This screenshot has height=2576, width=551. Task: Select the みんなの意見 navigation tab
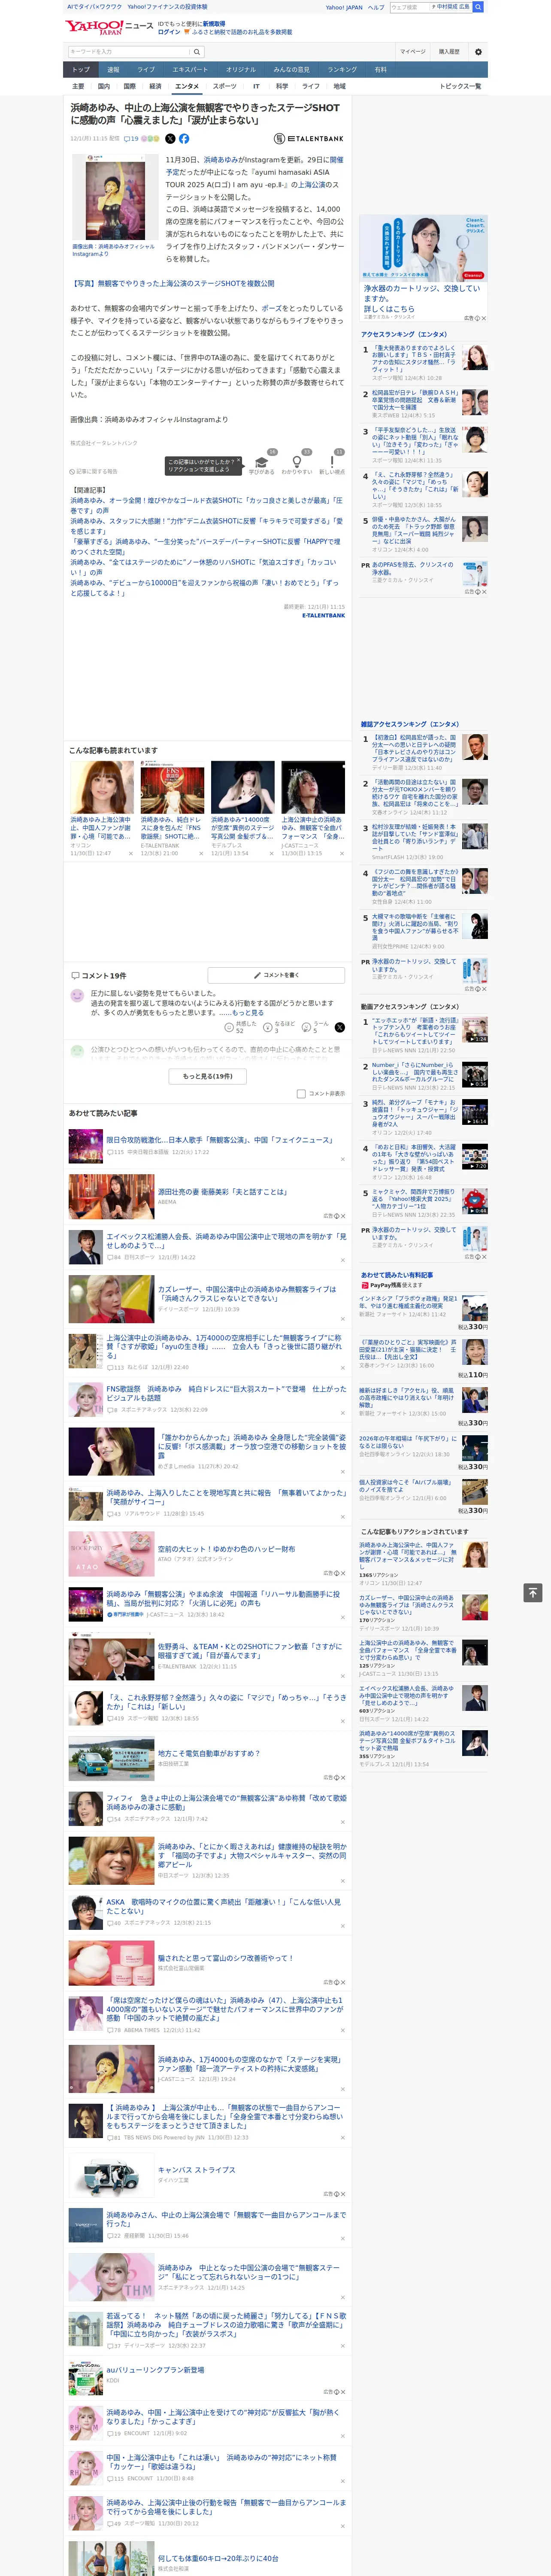coord(292,69)
